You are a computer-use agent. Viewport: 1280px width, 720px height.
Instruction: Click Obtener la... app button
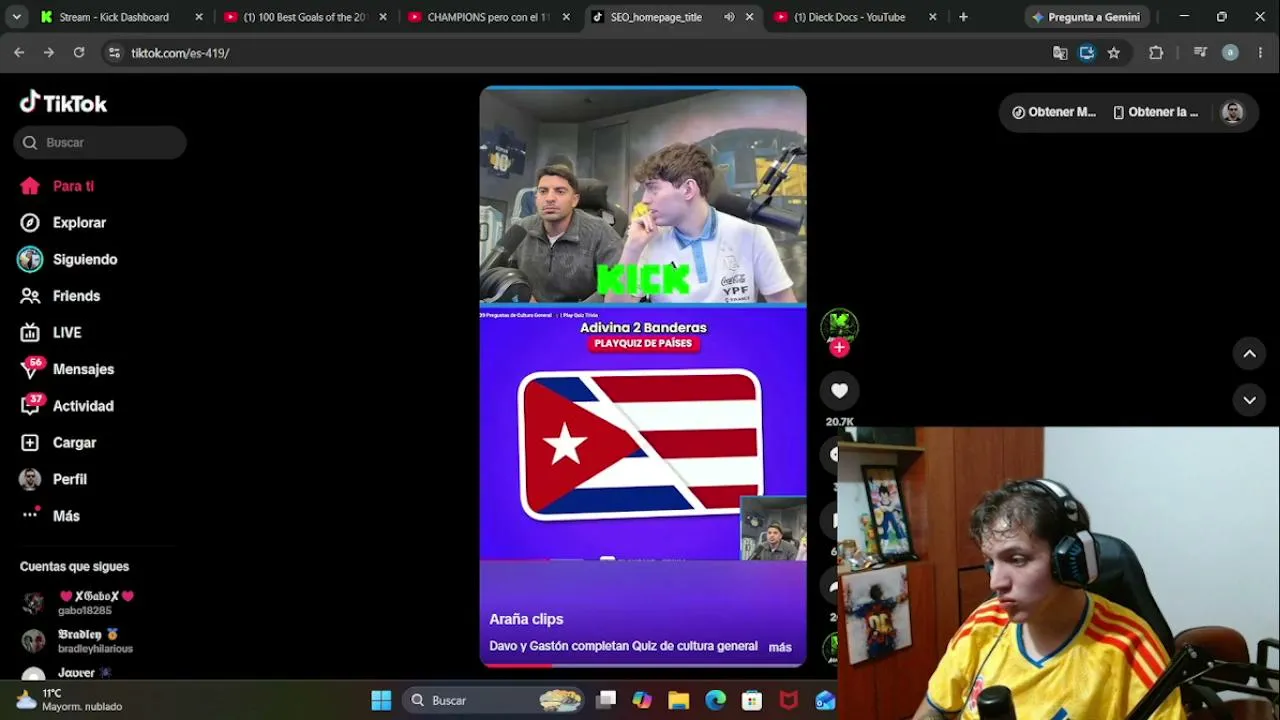[x=1156, y=112]
